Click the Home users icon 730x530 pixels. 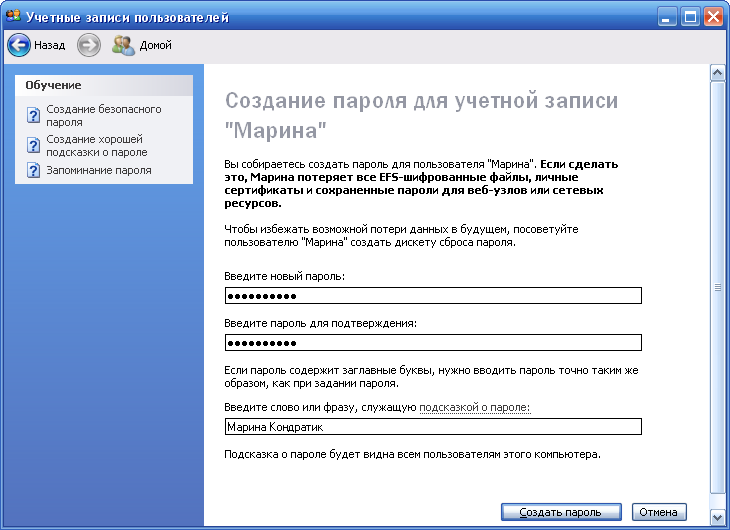(x=123, y=45)
